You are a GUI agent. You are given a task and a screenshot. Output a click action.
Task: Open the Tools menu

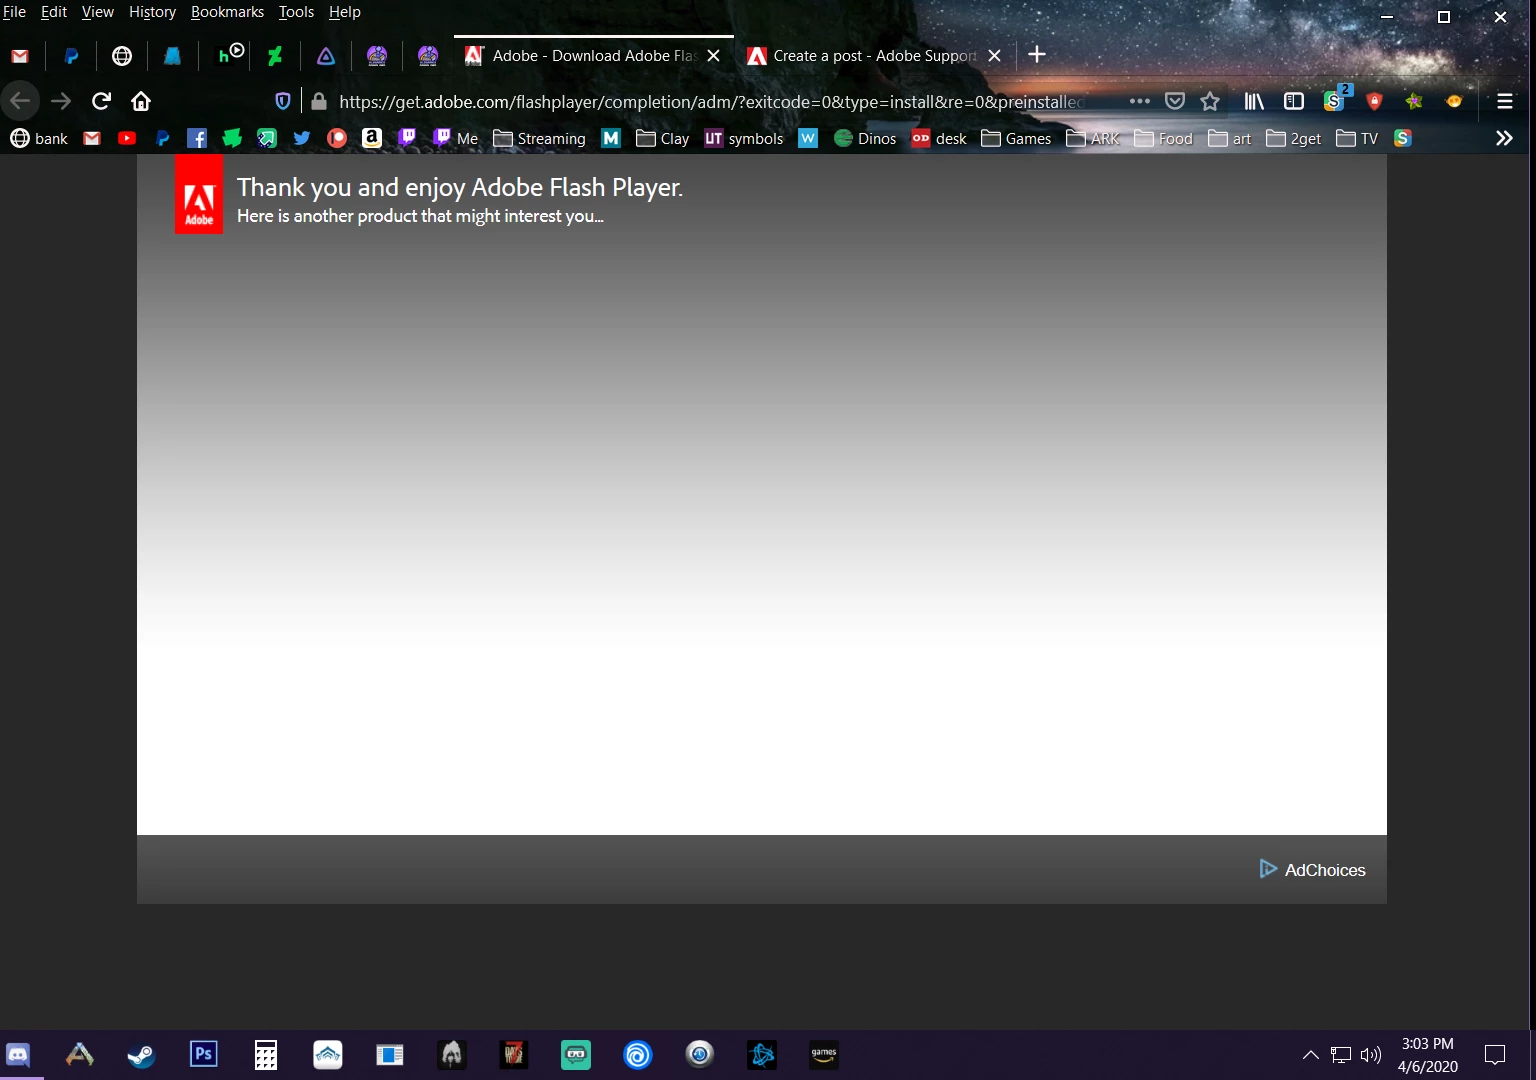tap(296, 12)
